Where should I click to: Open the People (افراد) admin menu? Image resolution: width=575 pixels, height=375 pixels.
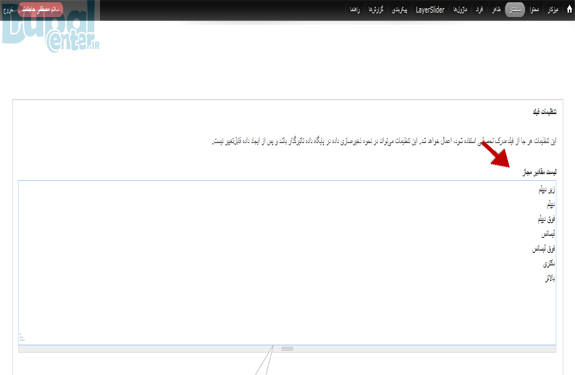[x=479, y=10]
